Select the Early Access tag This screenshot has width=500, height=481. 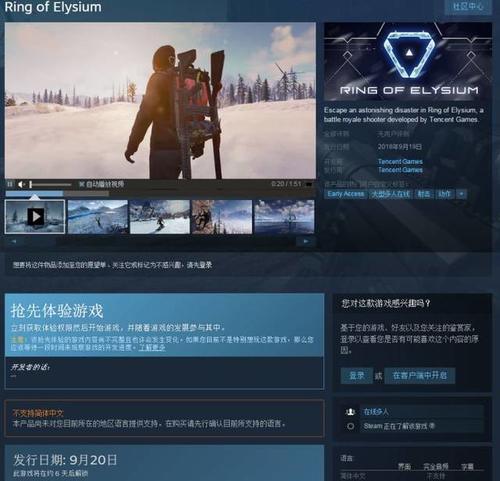click(345, 194)
